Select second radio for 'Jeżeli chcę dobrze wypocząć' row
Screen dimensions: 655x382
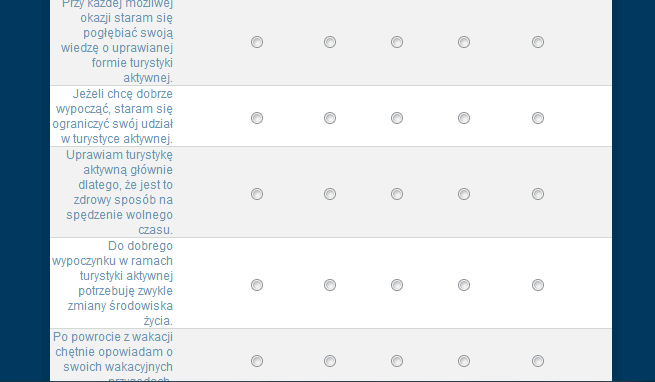(330, 118)
